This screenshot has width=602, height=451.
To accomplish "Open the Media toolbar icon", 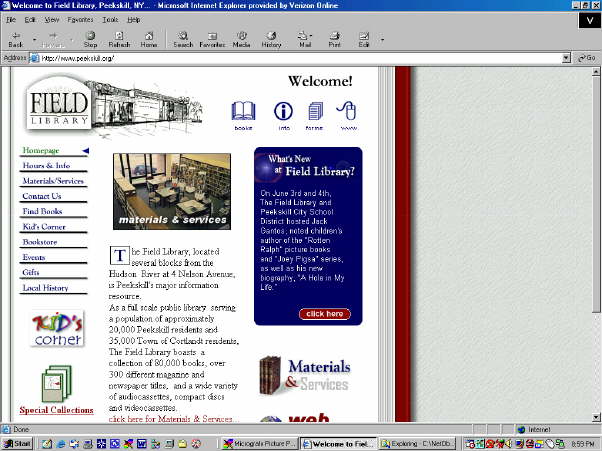I will [x=241, y=40].
